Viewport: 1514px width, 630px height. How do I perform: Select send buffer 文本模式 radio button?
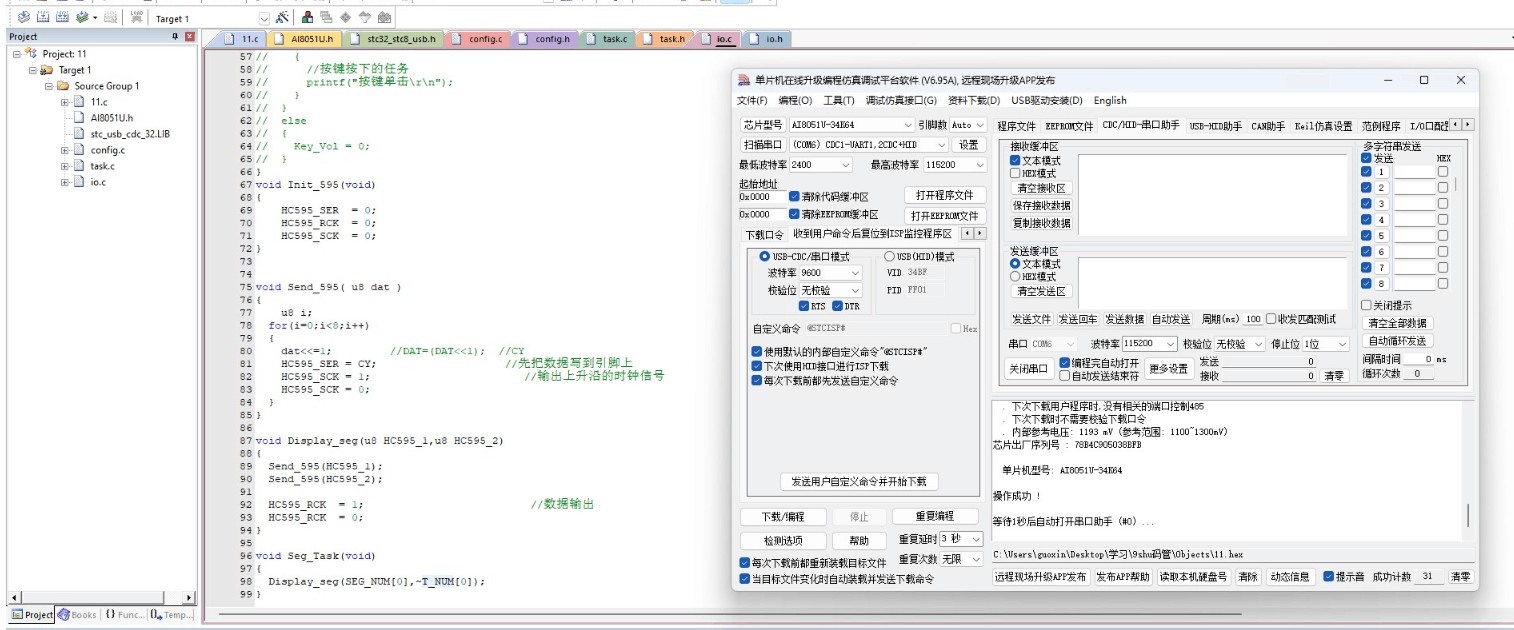[1015, 264]
